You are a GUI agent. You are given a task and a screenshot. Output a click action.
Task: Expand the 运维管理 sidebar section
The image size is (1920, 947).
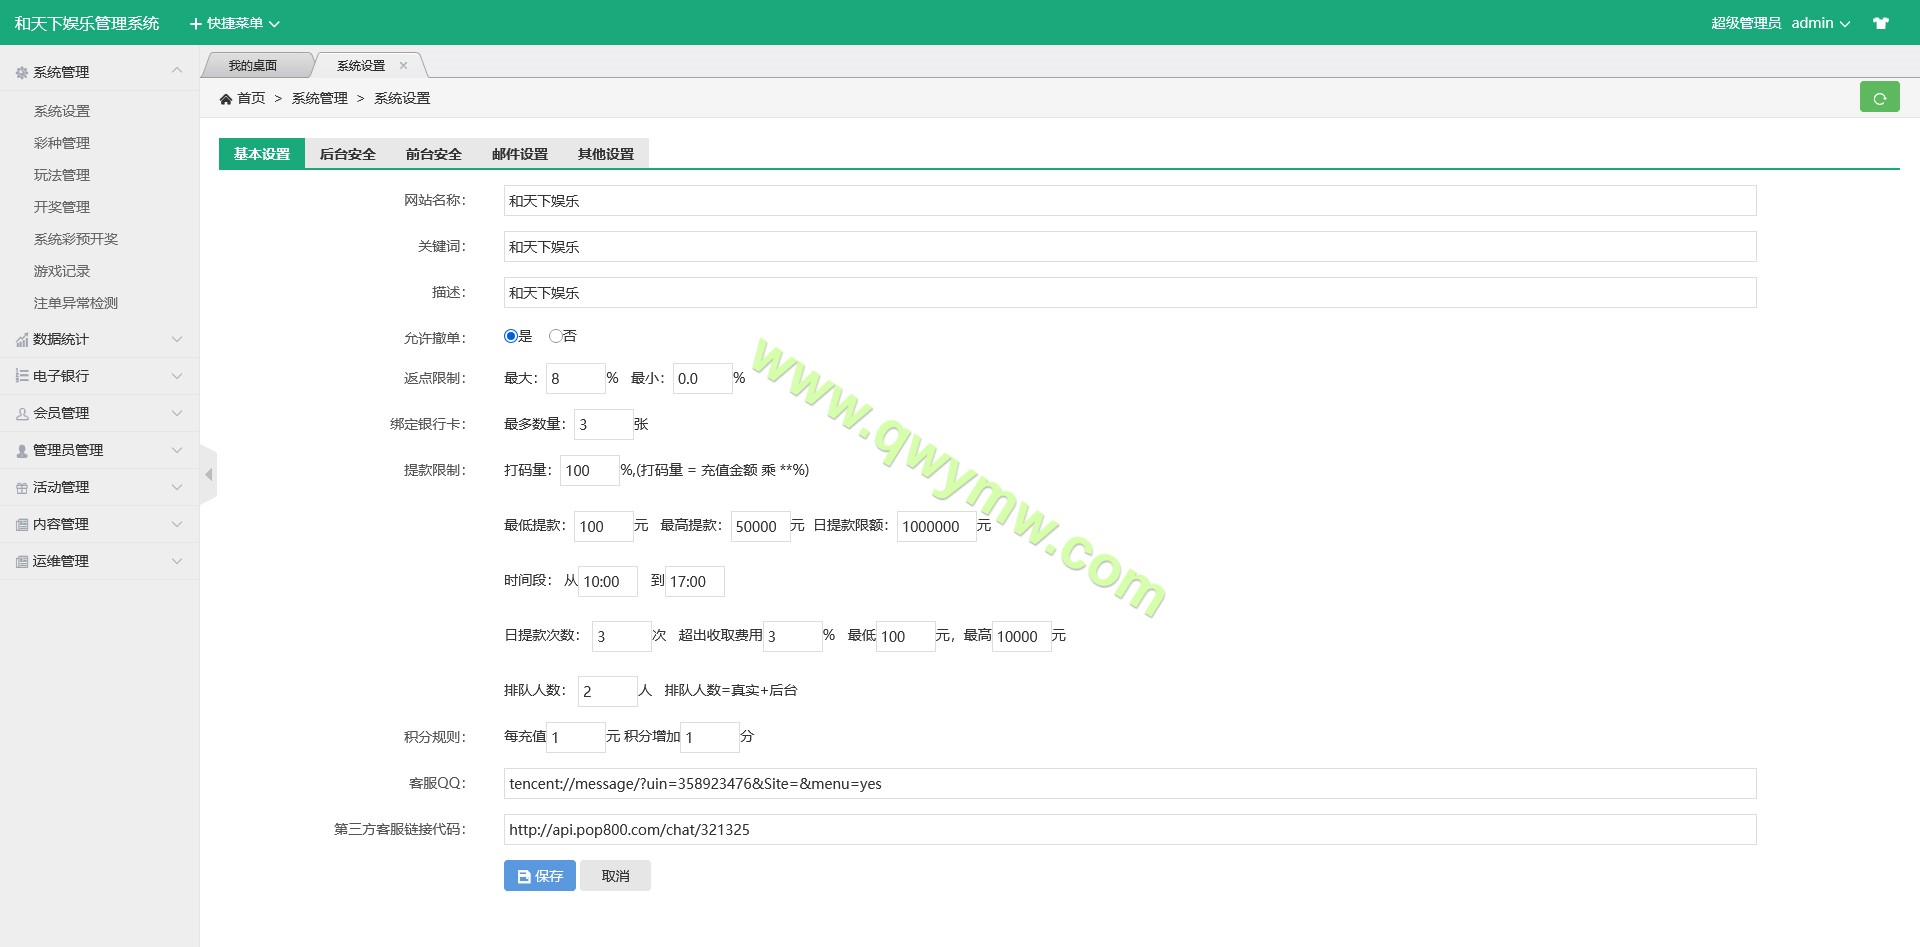click(99, 561)
